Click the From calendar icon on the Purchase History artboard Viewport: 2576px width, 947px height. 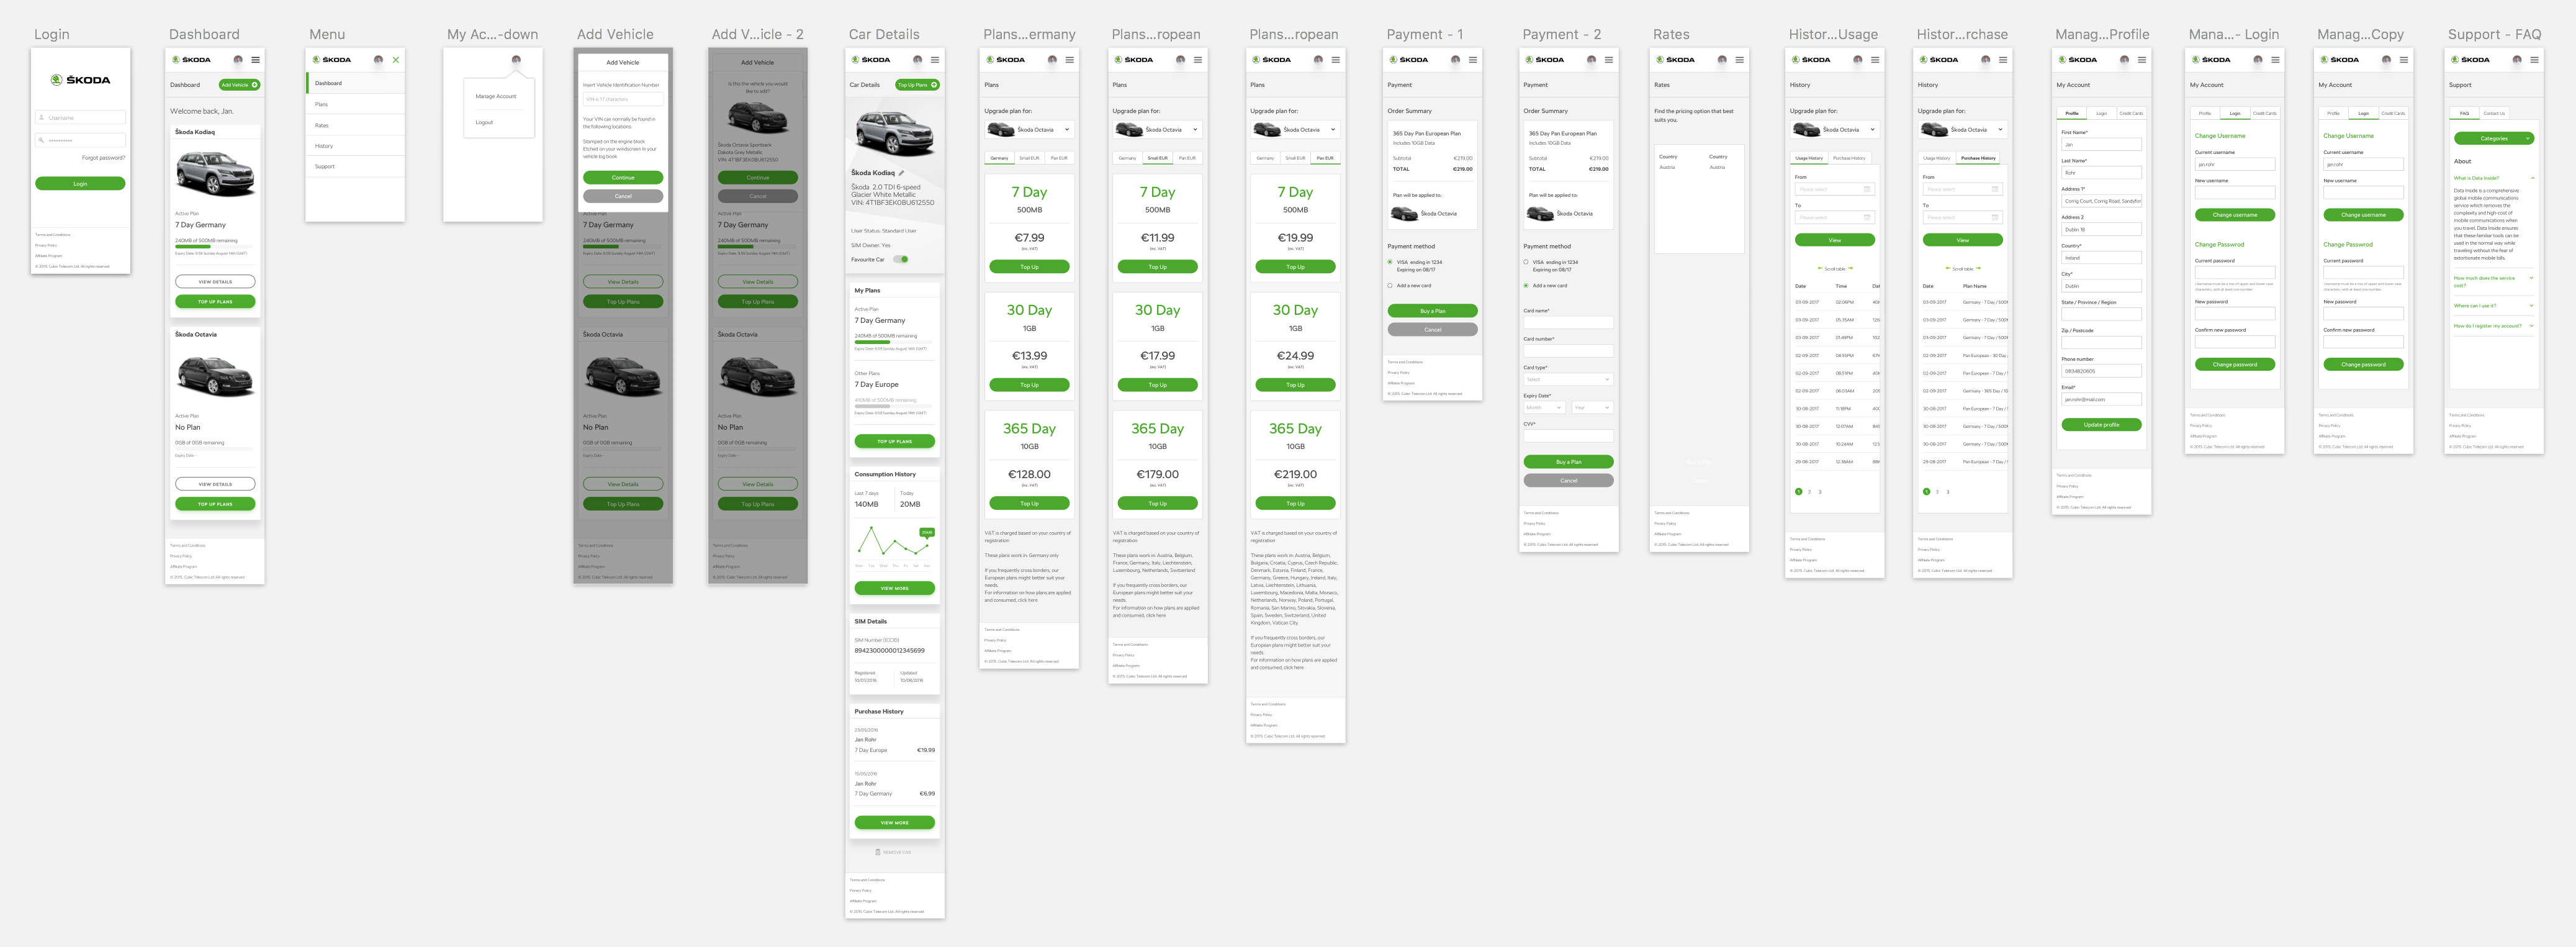point(1995,189)
